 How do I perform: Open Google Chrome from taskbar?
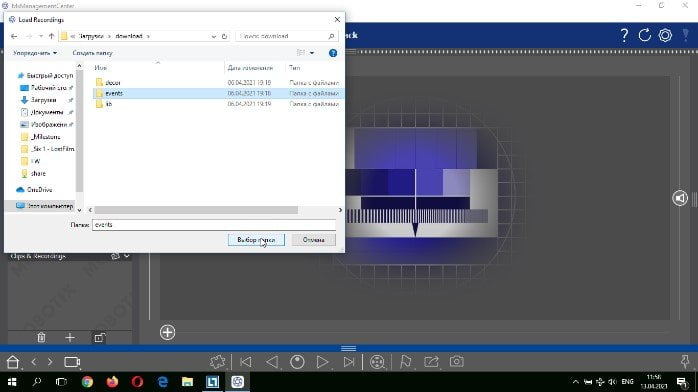(87, 382)
